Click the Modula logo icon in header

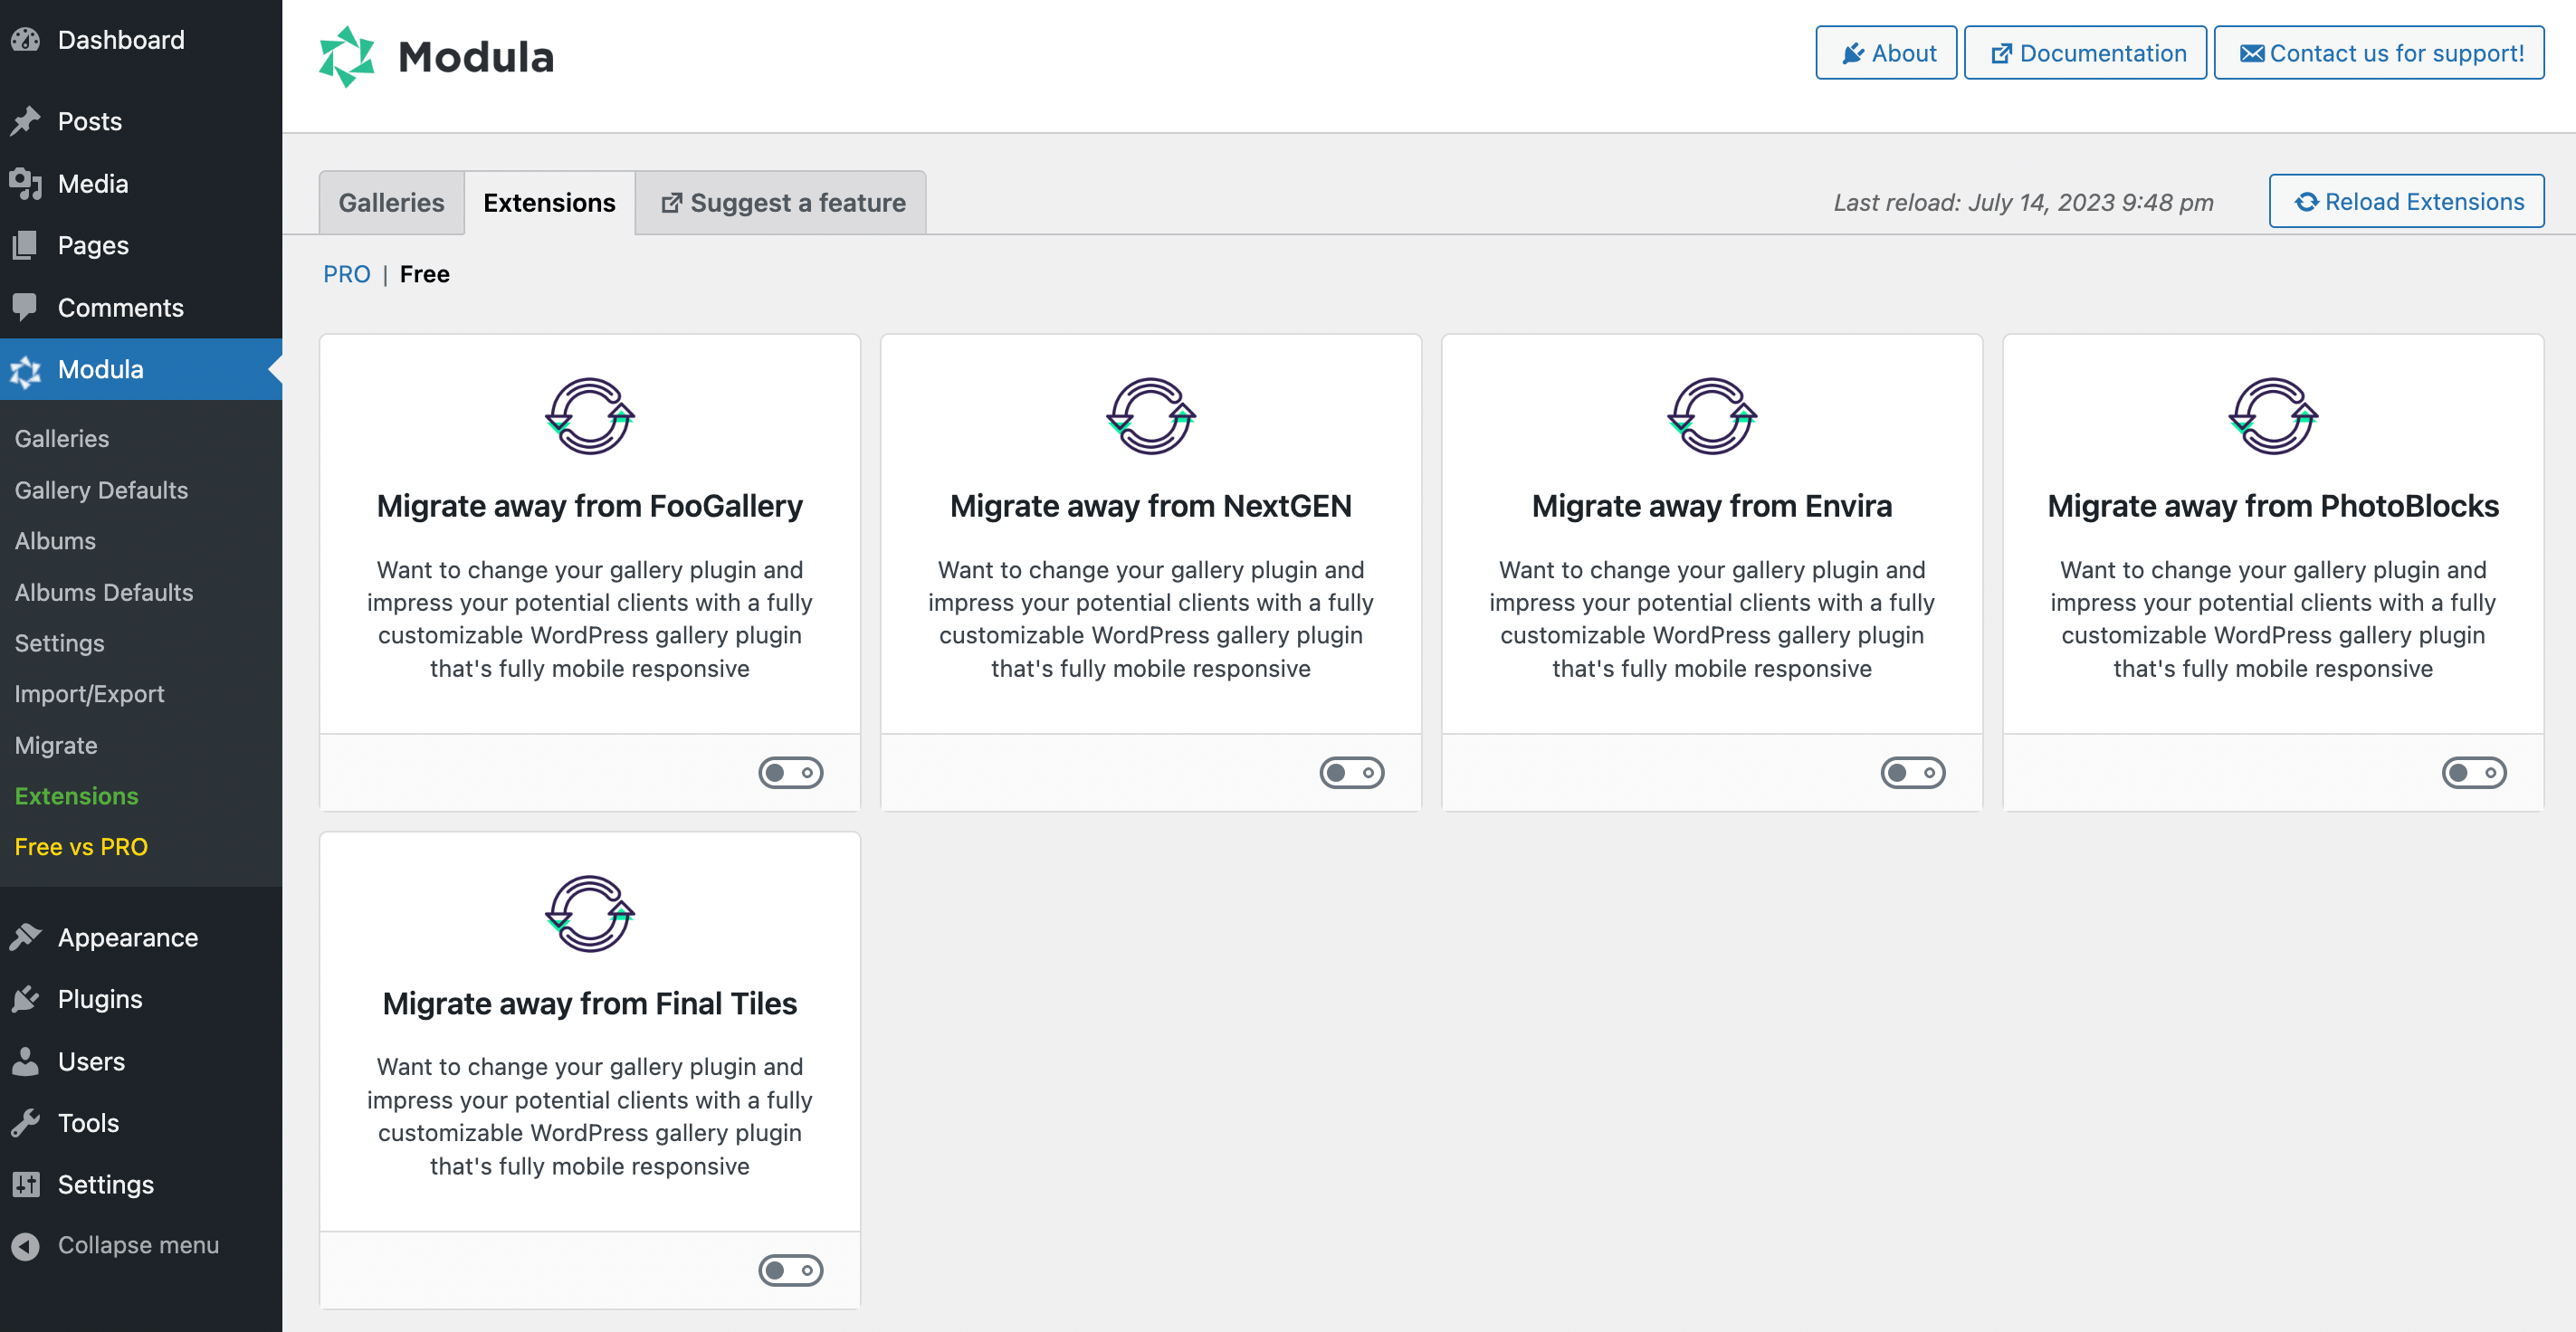tap(346, 56)
